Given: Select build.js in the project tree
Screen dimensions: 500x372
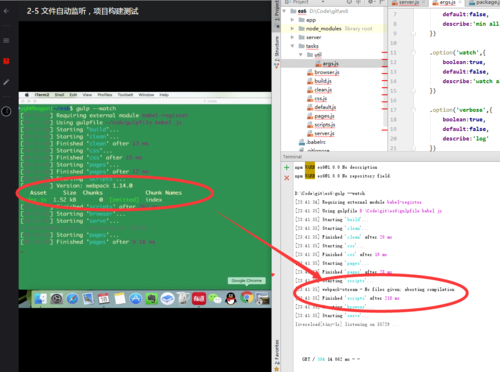Looking at the screenshot, I should click(323, 81).
